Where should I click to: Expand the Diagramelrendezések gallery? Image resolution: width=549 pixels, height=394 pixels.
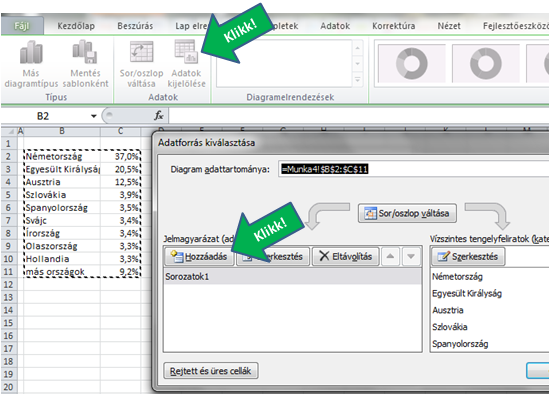[x=357, y=80]
